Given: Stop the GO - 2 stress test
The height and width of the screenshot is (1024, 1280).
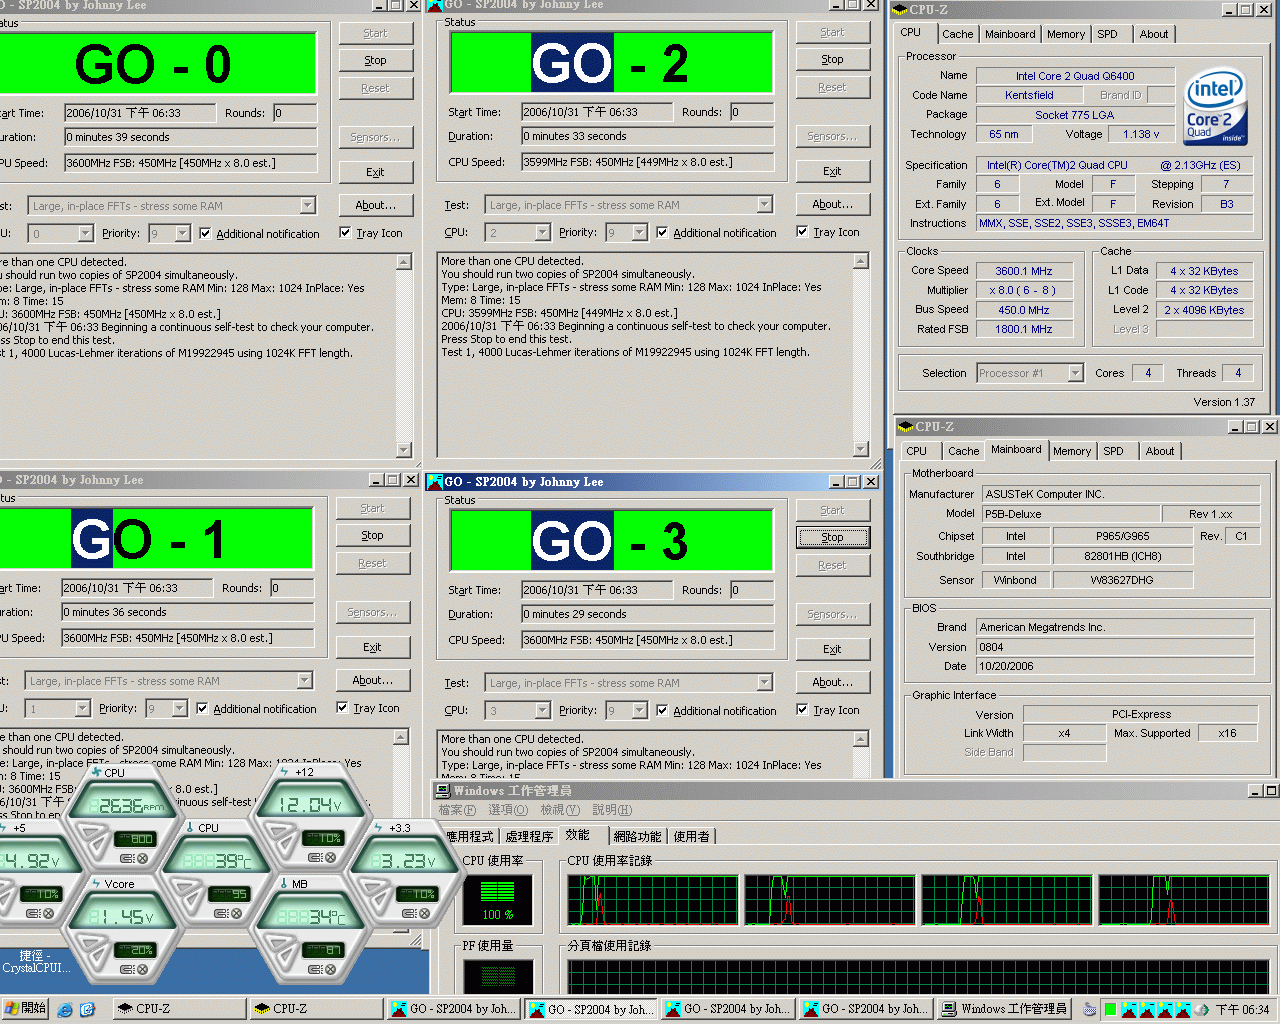Looking at the screenshot, I should 832,59.
